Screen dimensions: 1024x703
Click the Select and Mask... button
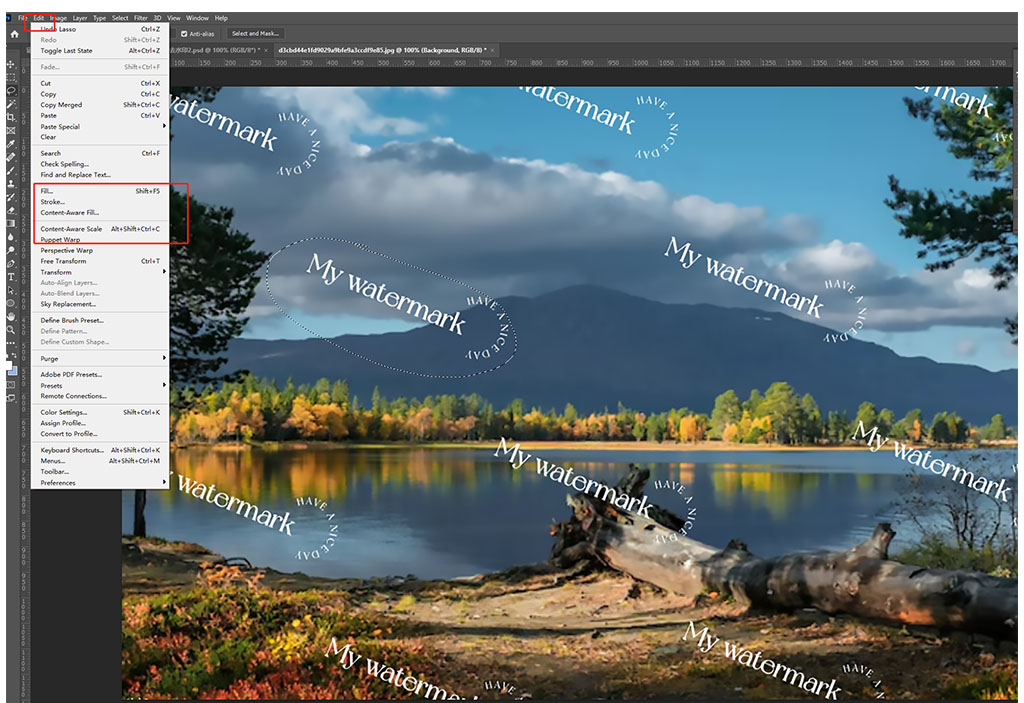click(x=255, y=33)
